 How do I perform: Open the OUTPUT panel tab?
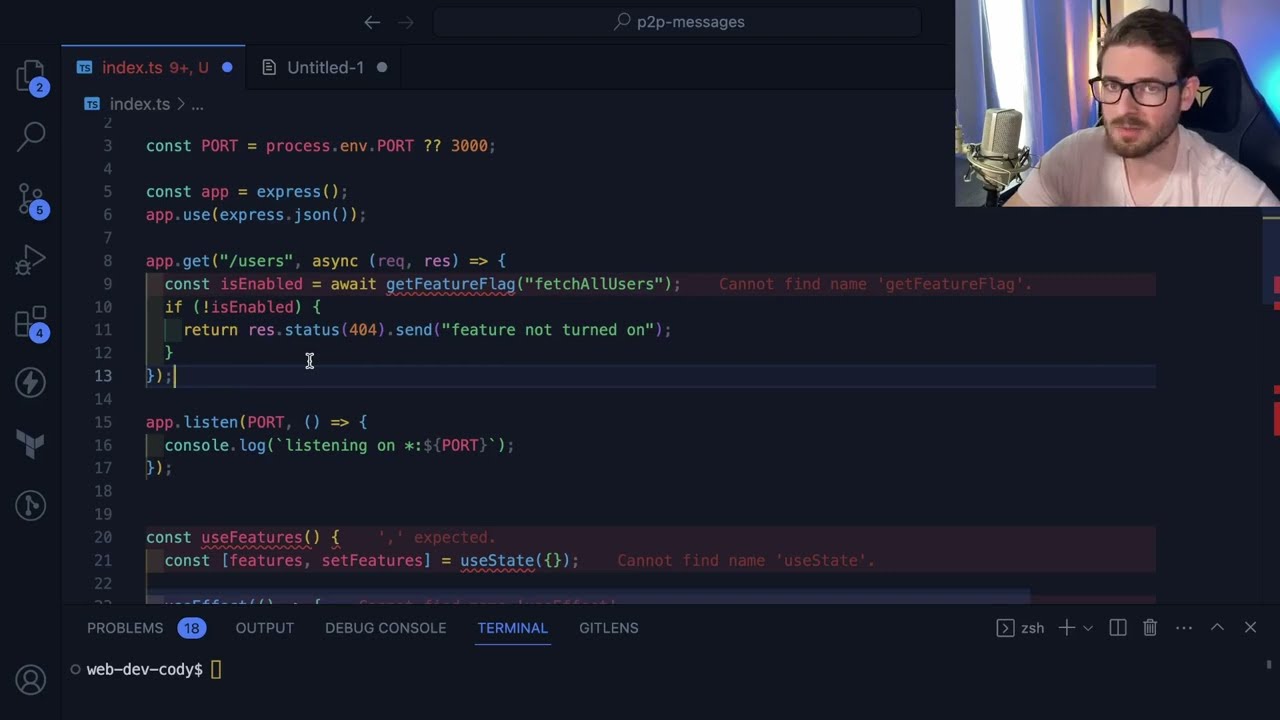click(265, 628)
